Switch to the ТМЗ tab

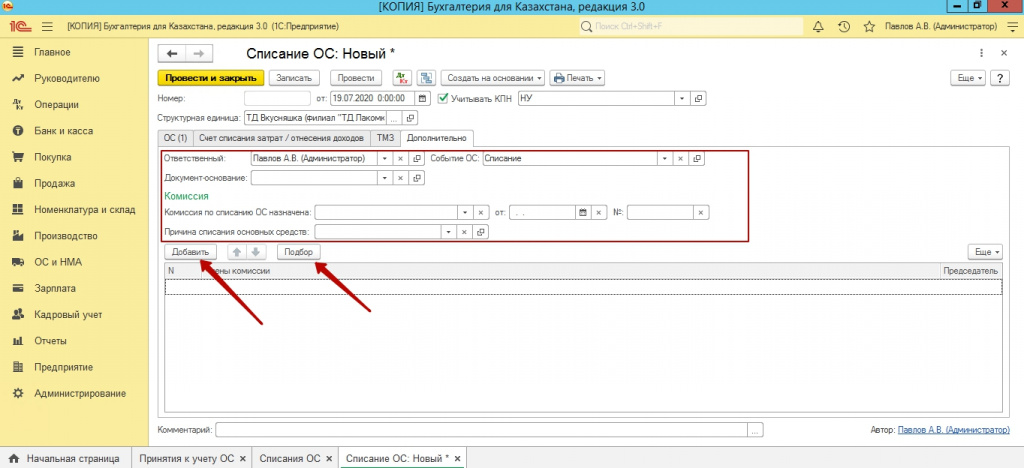click(386, 138)
